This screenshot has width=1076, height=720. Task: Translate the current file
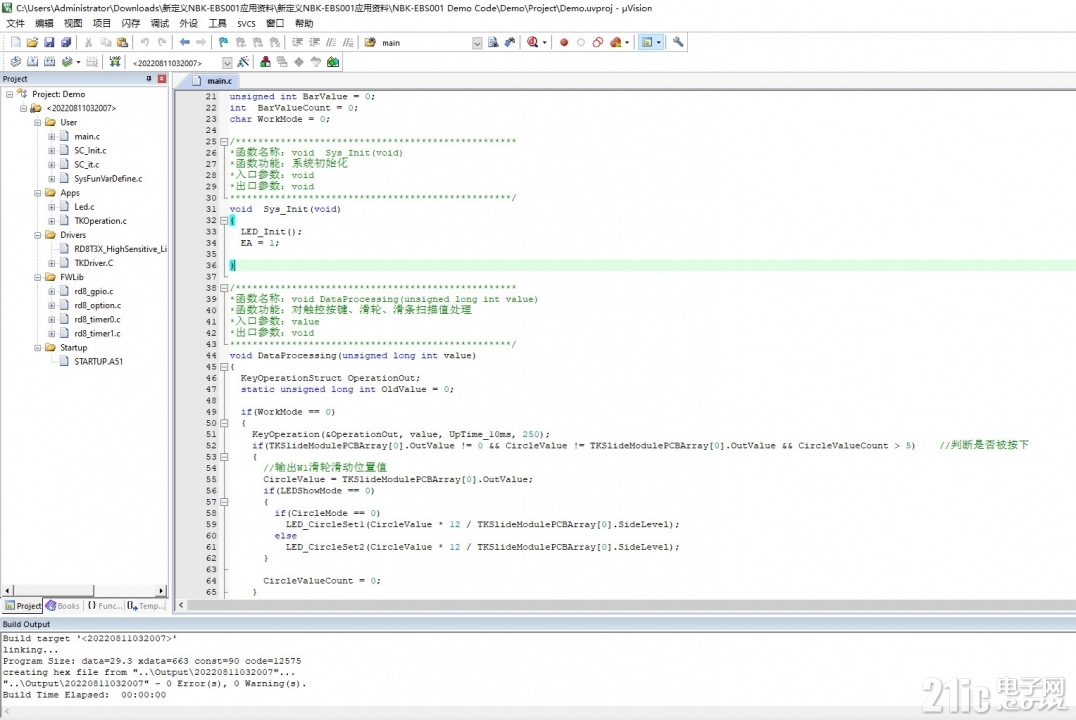pyautogui.click(x=15, y=62)
